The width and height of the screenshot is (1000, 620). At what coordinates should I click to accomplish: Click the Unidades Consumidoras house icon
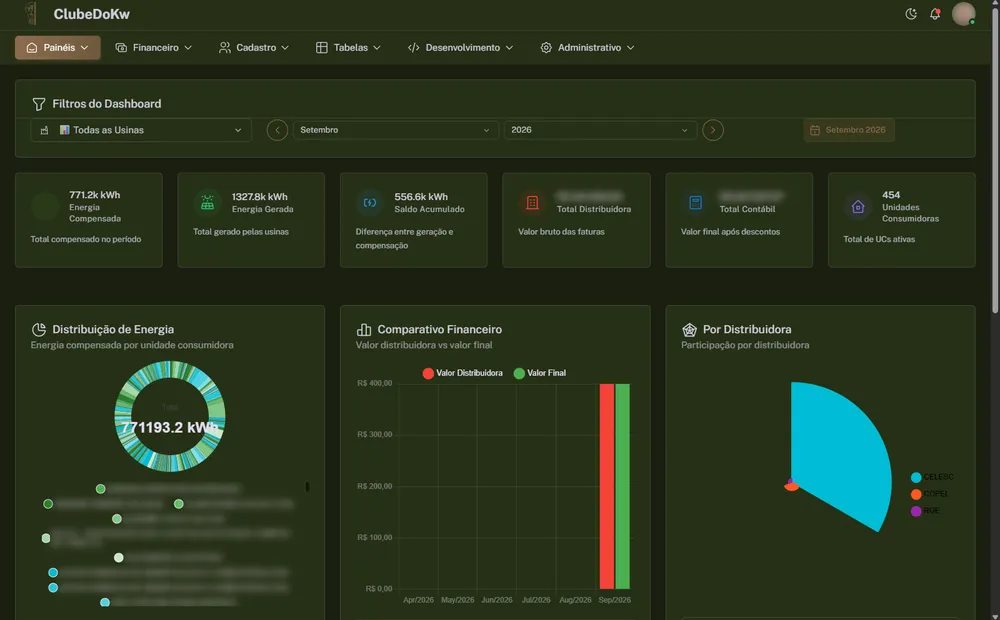click(x=858, y=207)
